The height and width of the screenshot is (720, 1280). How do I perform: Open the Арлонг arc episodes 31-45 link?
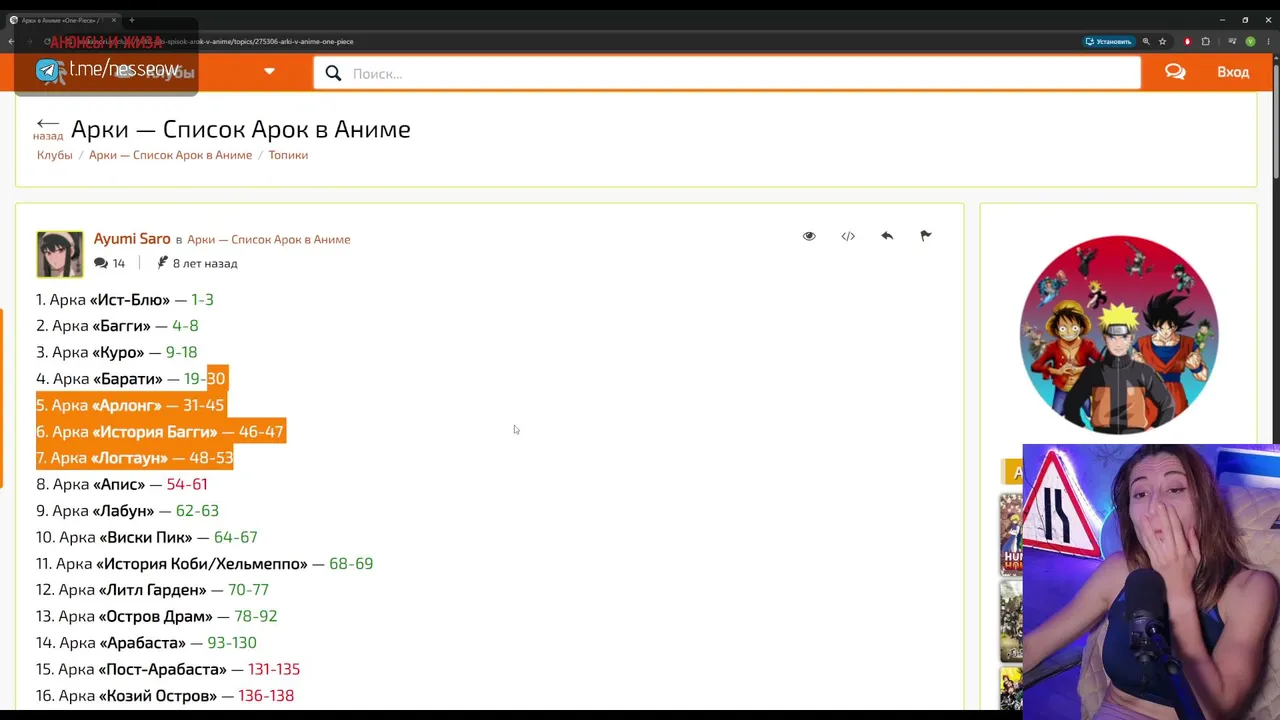pos(203,405)
